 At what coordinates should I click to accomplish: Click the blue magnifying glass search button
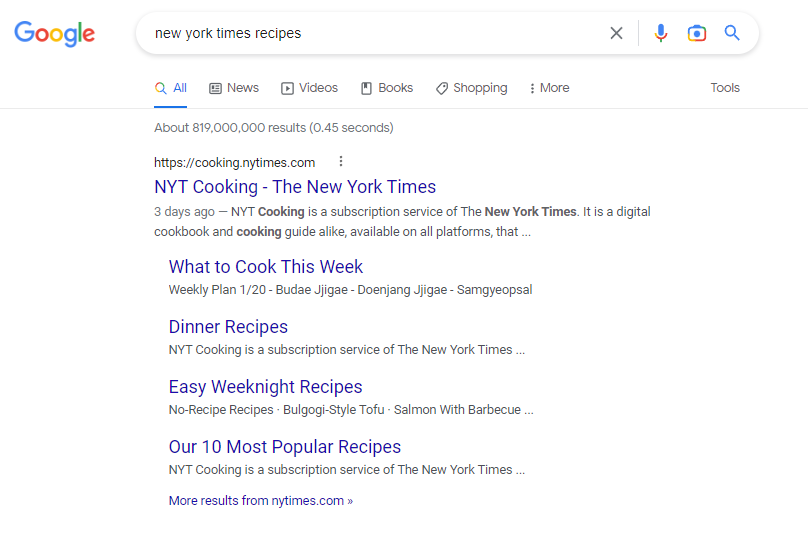[732, 33]
